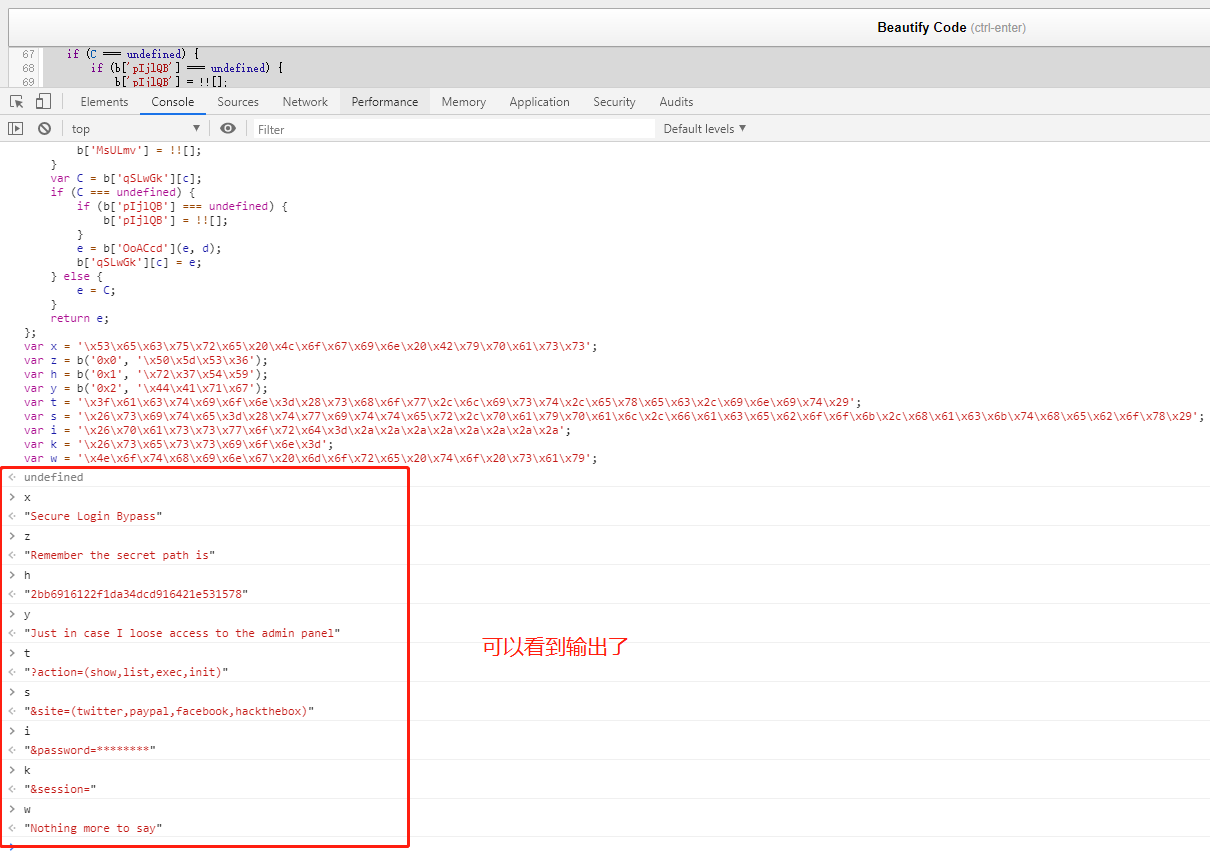Click the console input 'w' line
1210x862 pixels.
27,809
